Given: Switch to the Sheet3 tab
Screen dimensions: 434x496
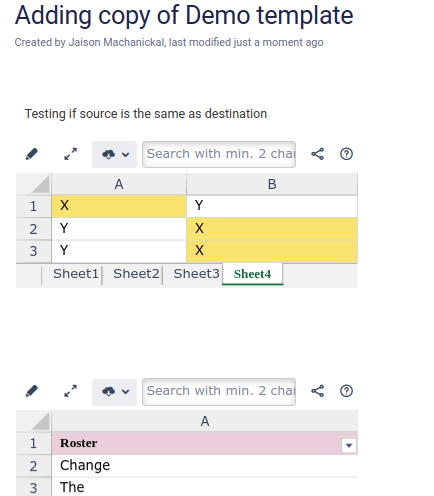Looking at the screenshot, I should [x=196, y=274].
